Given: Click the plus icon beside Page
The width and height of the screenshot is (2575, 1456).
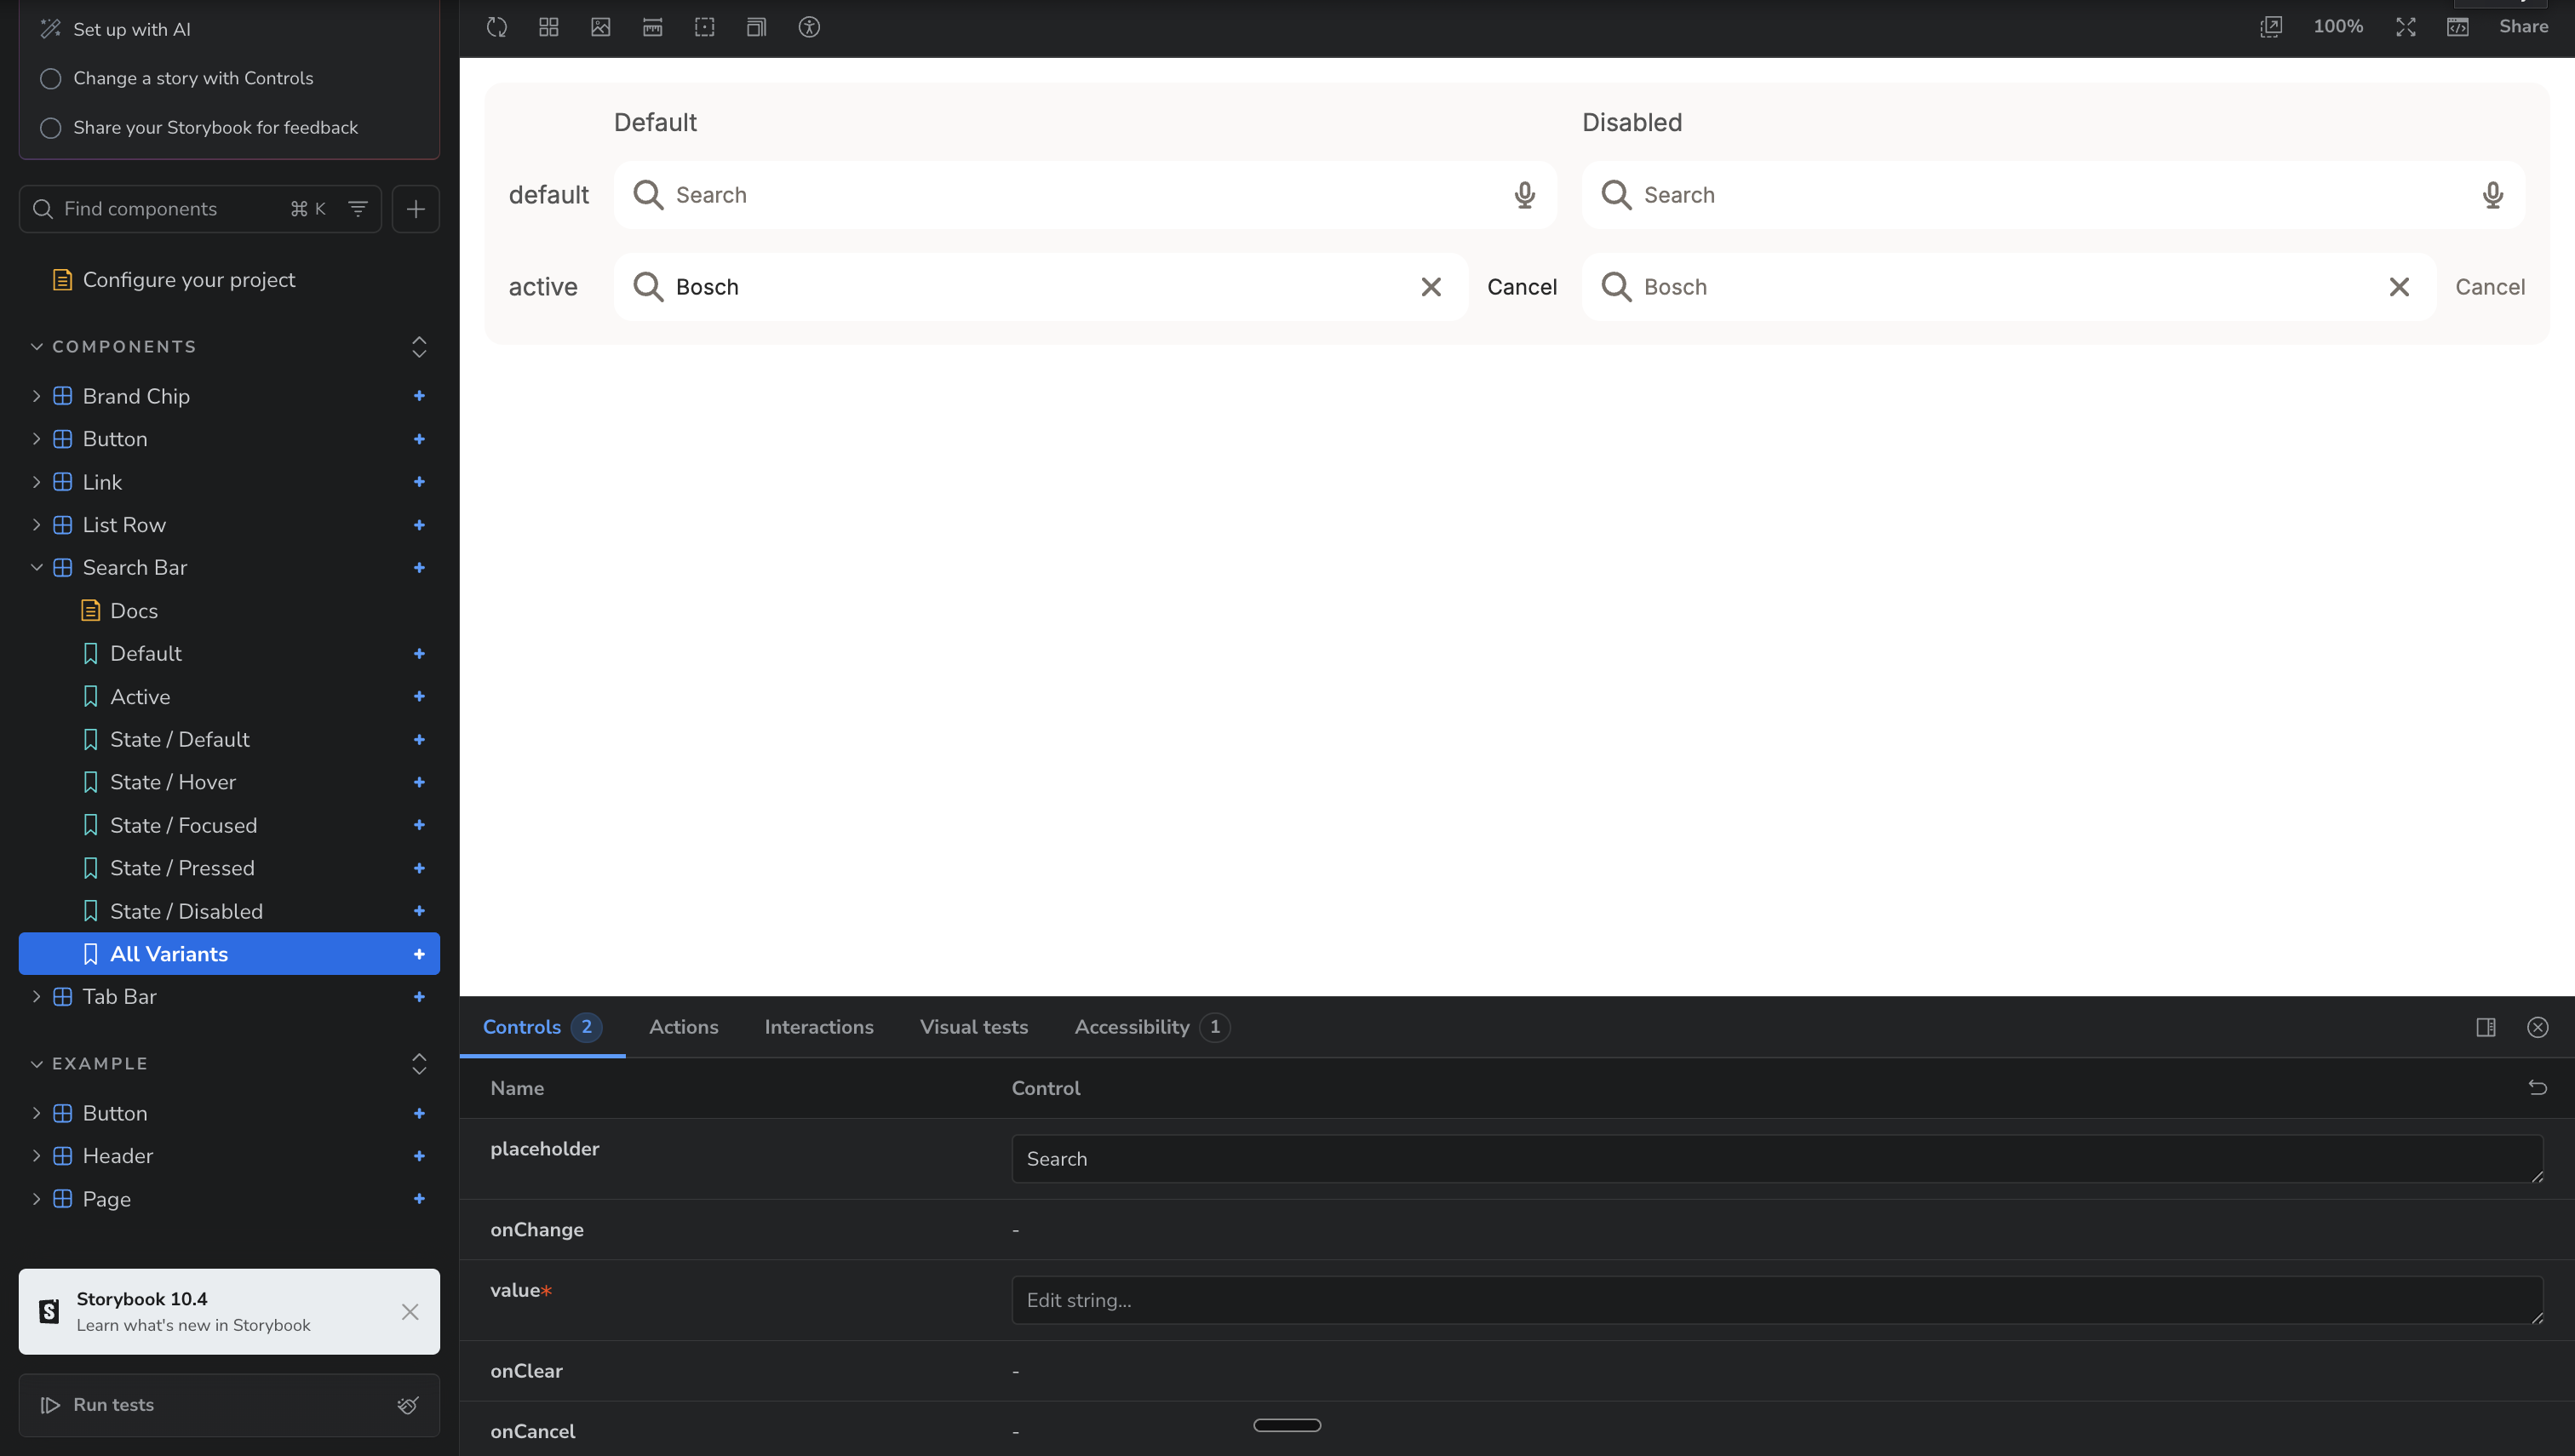Looking at the screenshot, I should 419,1199.
